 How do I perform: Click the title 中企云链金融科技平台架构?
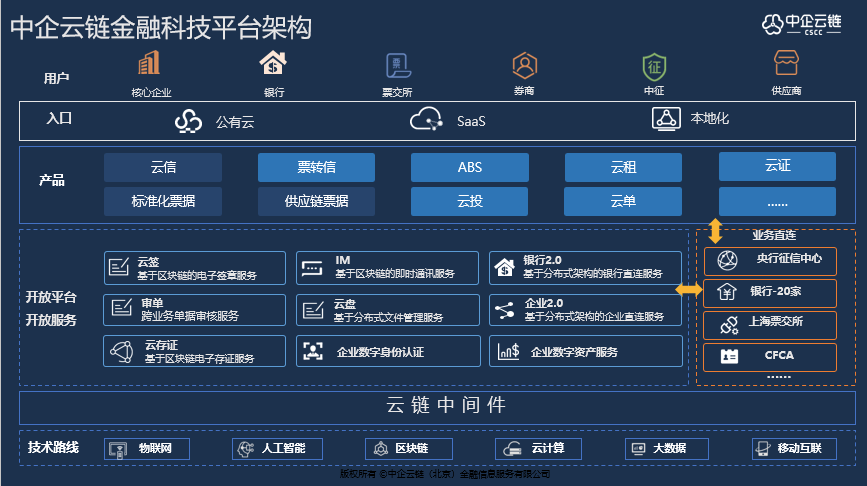[161, 27]
